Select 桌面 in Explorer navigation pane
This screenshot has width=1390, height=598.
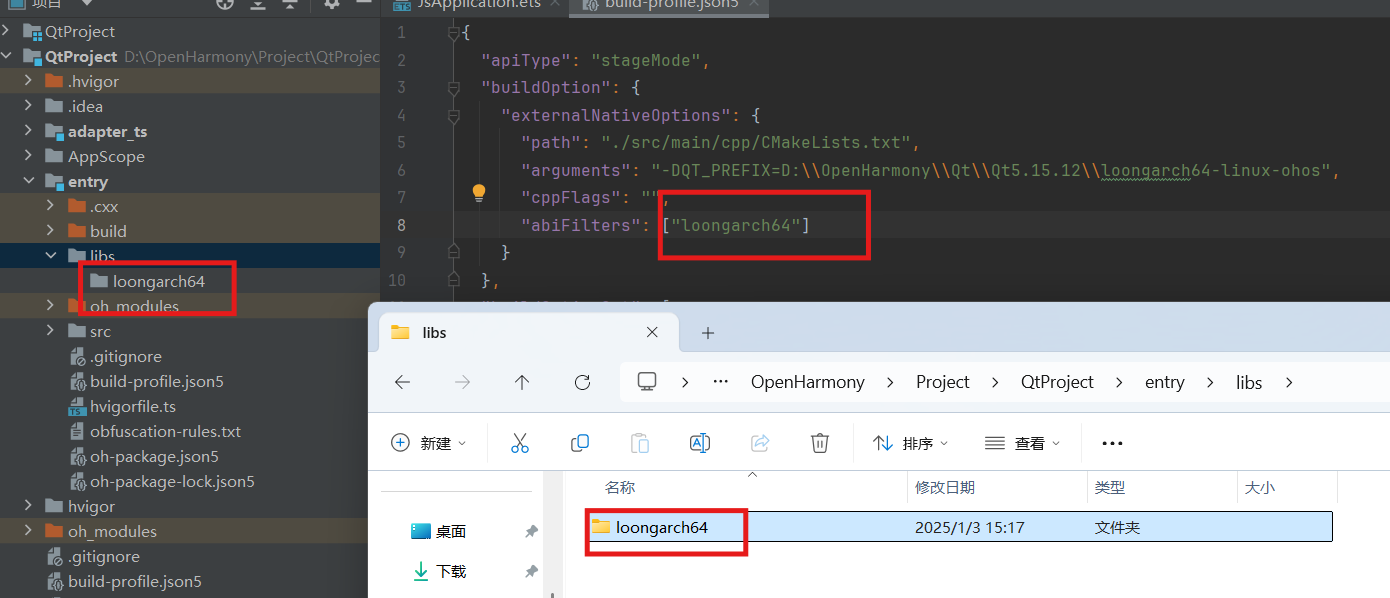pos(451,531)
